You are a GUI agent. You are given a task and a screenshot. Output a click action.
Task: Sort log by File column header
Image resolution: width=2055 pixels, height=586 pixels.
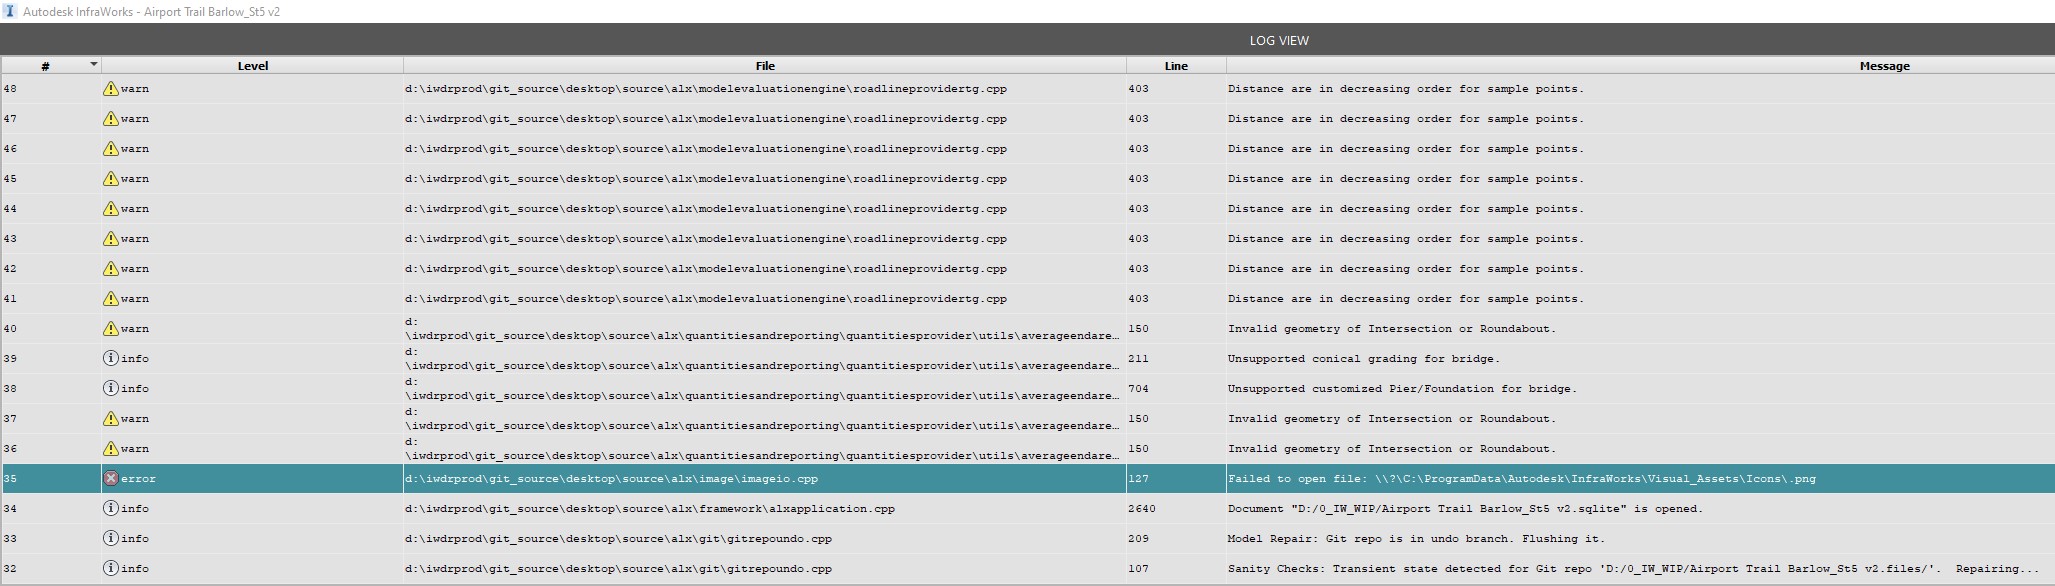click(765, 65)
